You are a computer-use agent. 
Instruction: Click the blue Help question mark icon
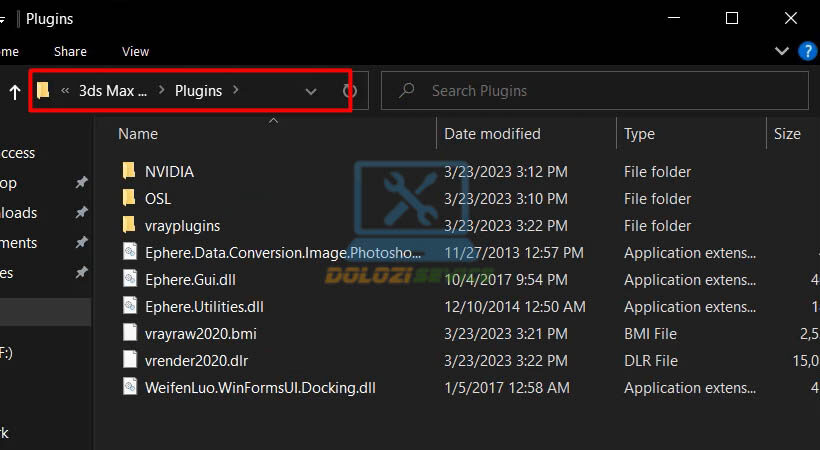click(808, 51)
